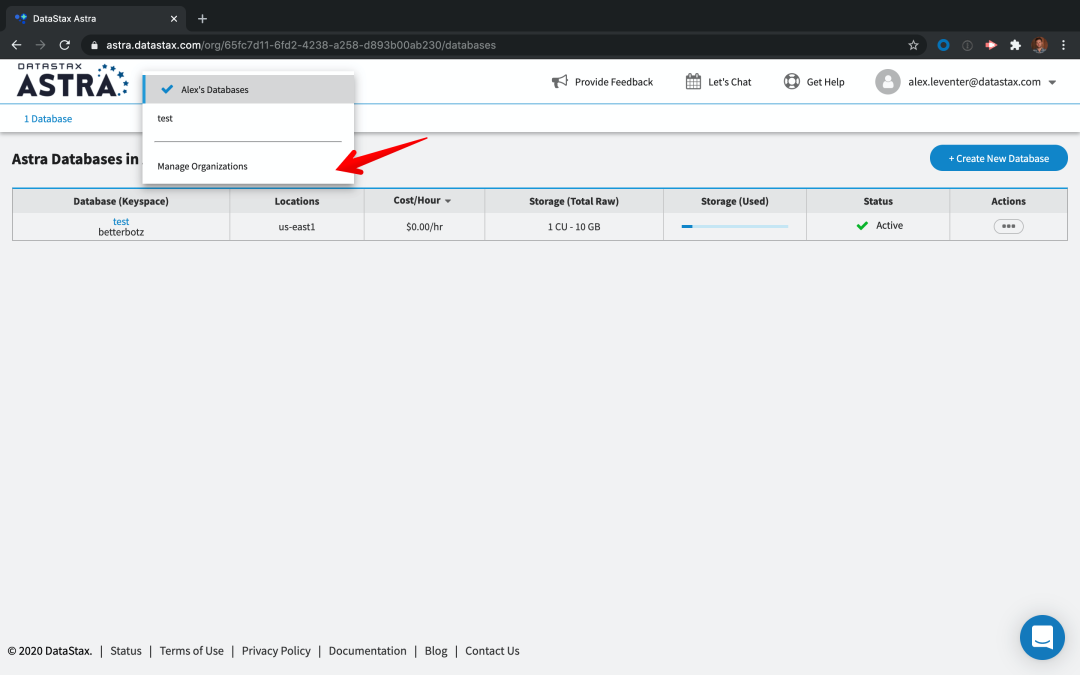Select the DataStax Astra browser tab
This screenshot has height=675, width=1080.
(x=96, y=19)
